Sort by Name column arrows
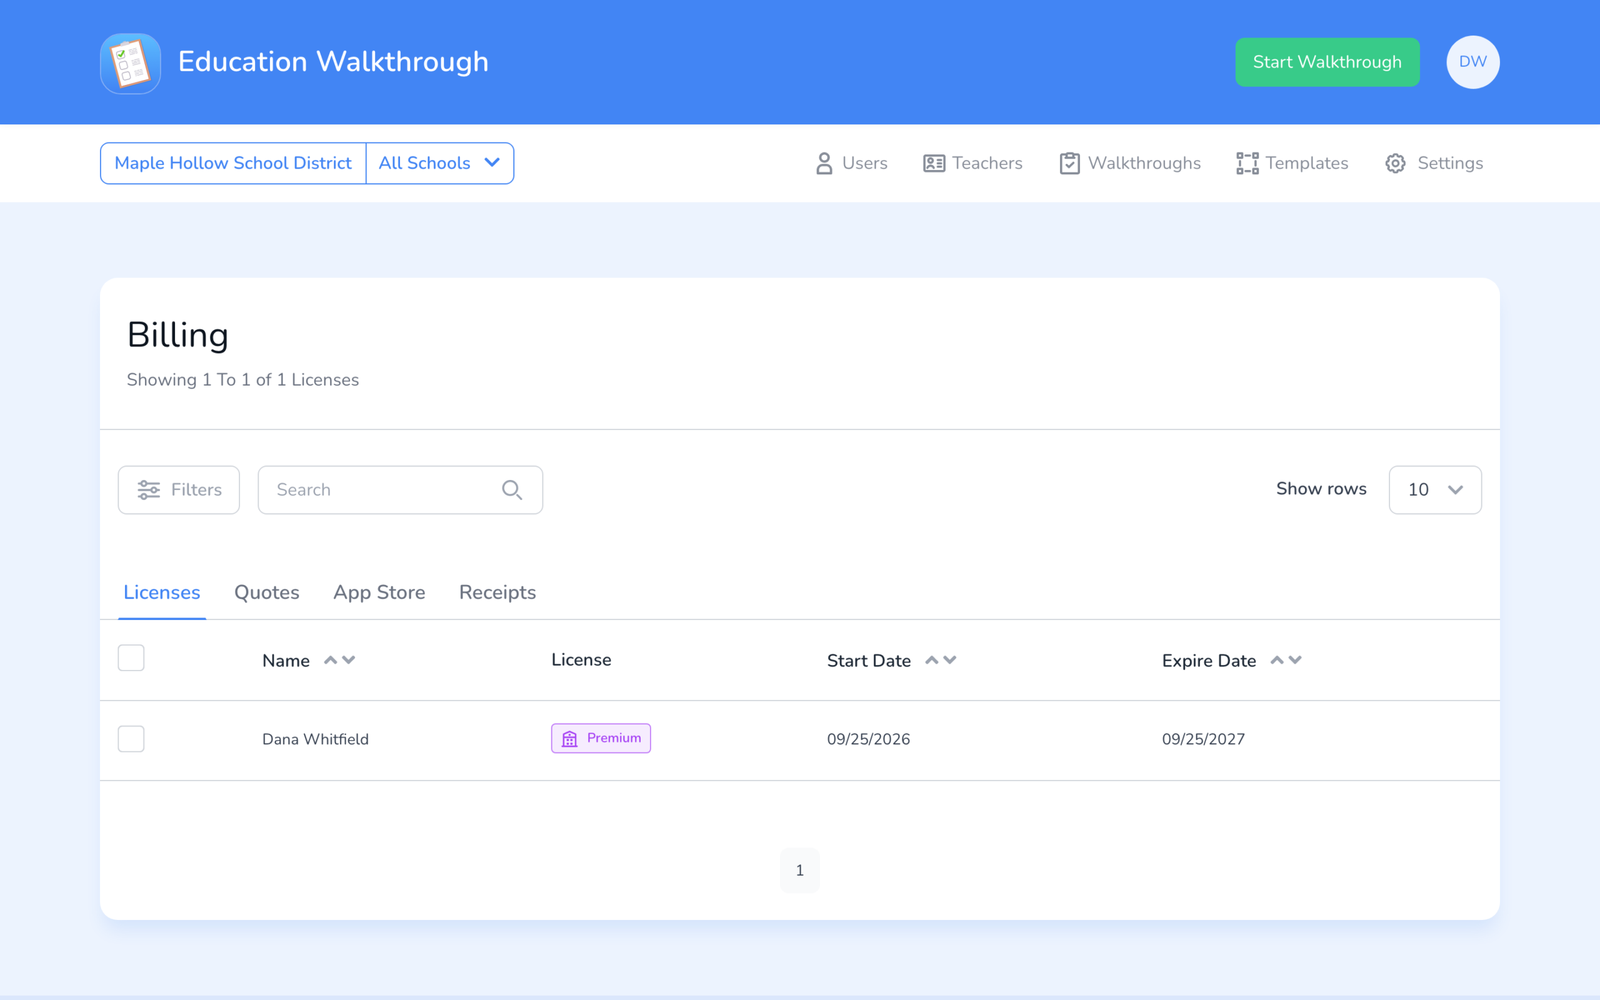 coord(339,660)
